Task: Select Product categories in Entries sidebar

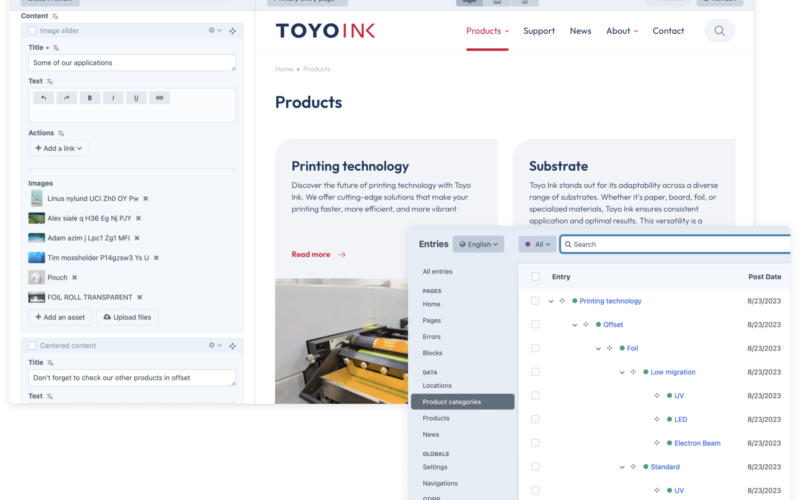Action: [462, 402]
